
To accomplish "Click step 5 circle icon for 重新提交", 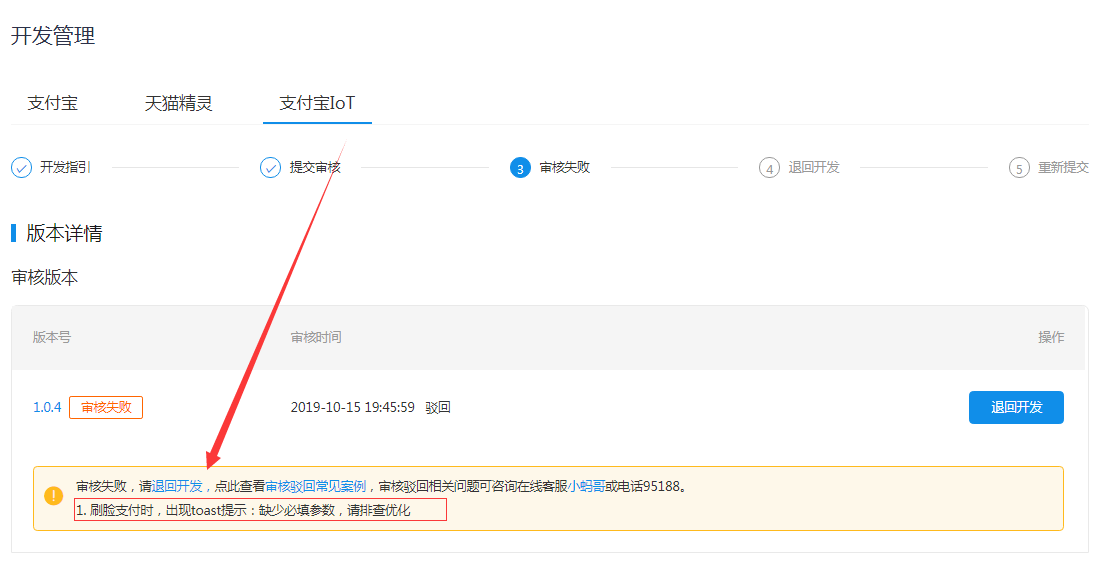I will click(x=1018, y=168).
